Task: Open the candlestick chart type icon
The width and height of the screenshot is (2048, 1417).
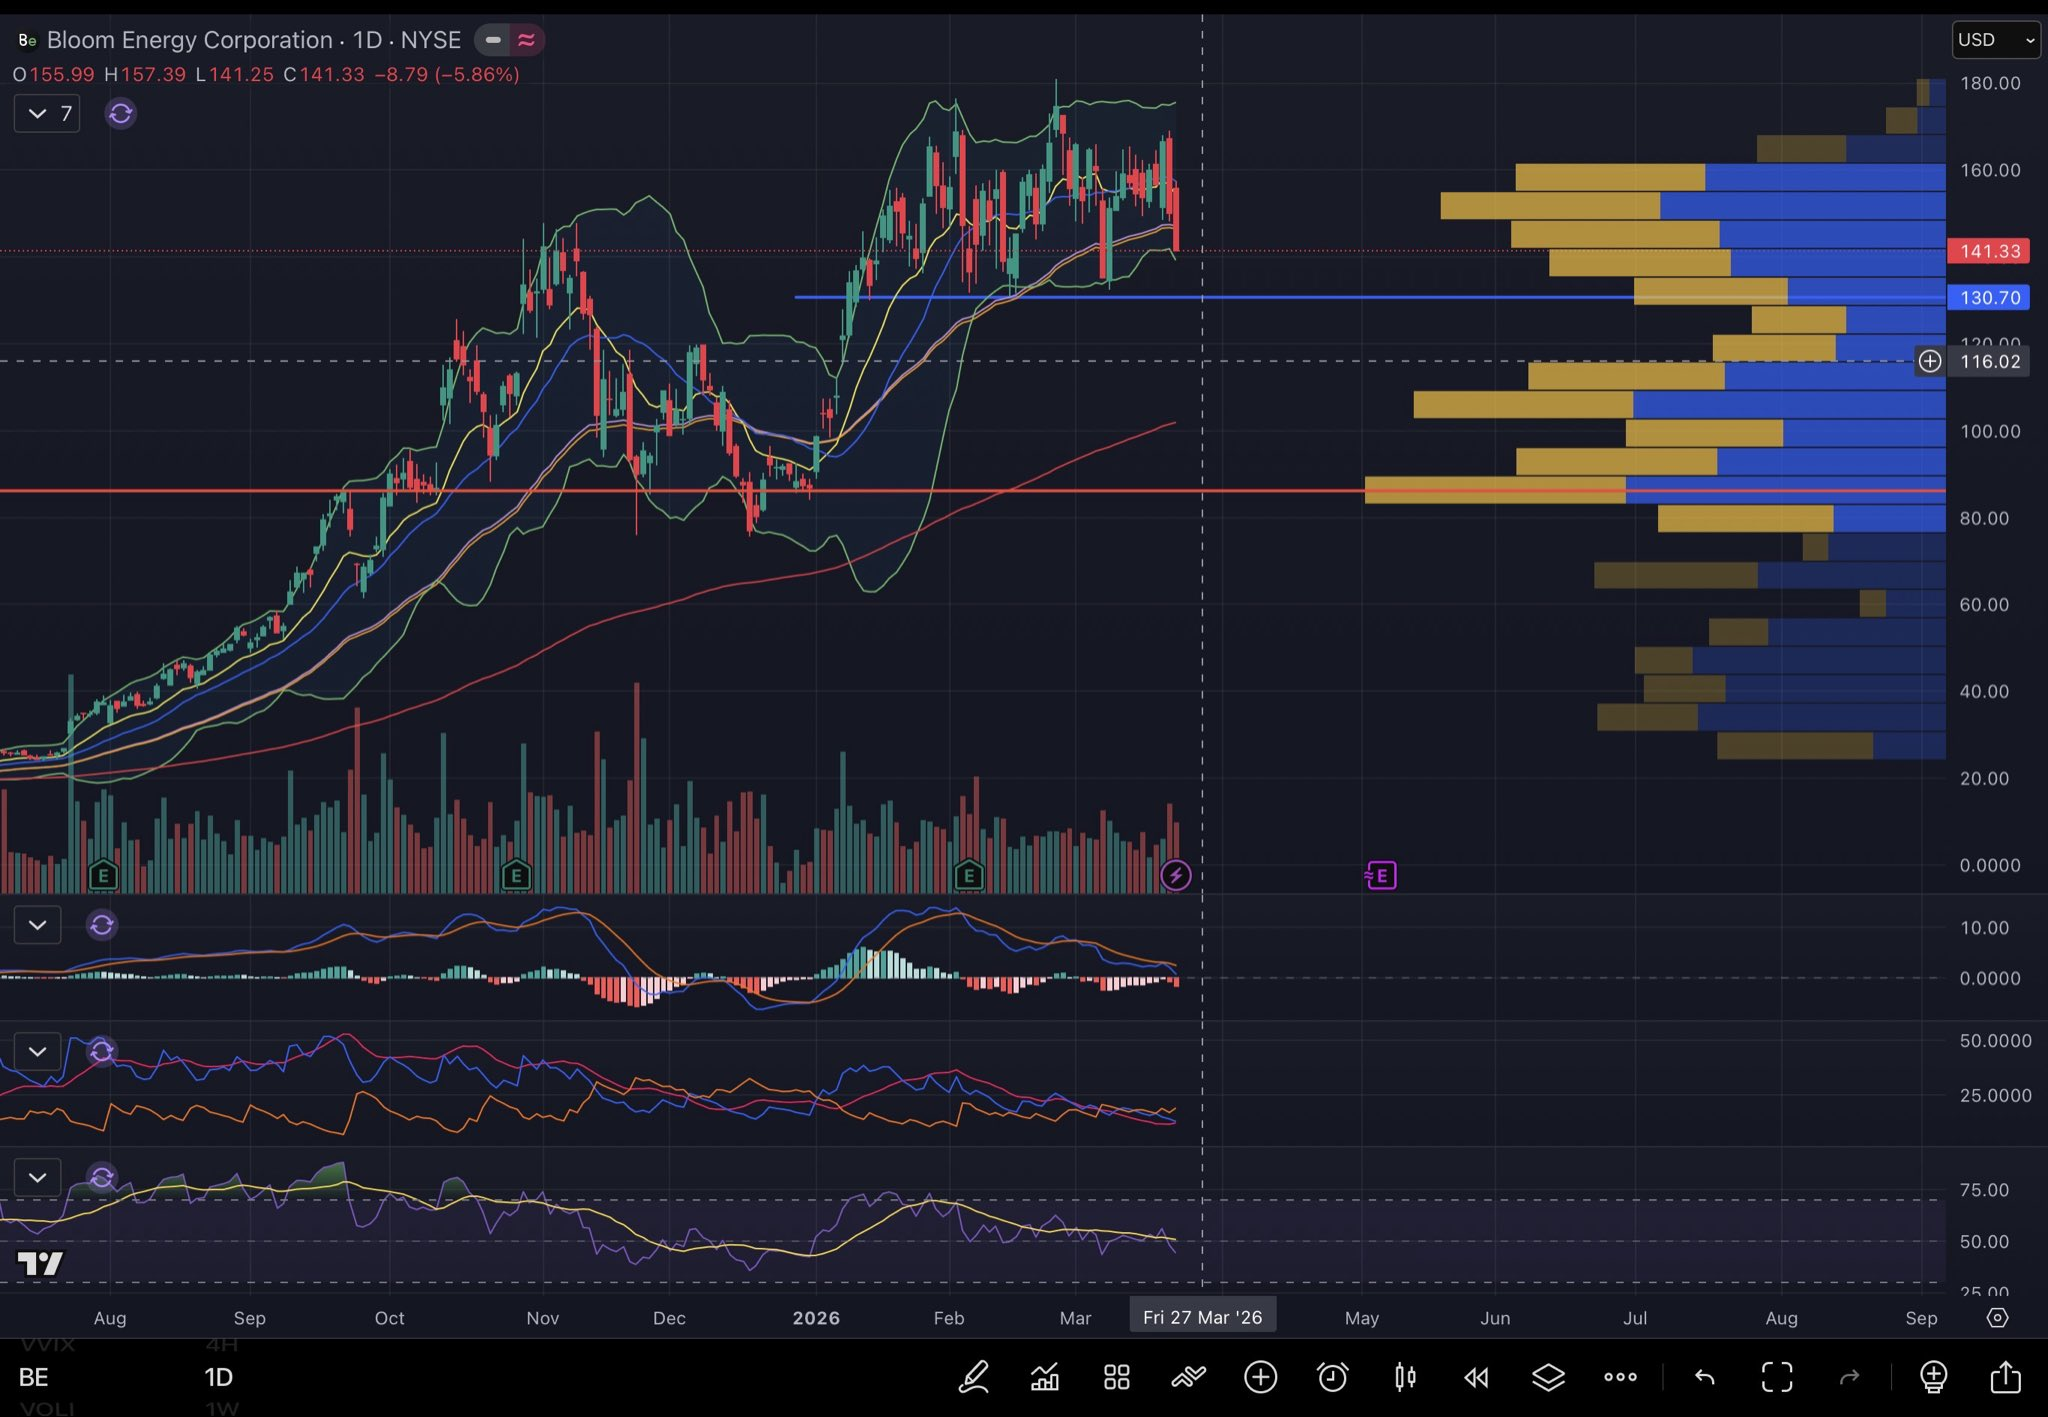Action: click(1404, 1377)
